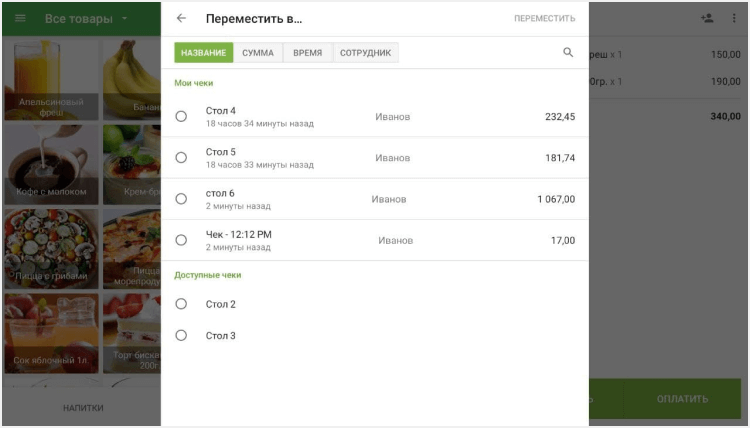Sort by the Название tab
The image size is (750, 428).
tap(204, 53)
